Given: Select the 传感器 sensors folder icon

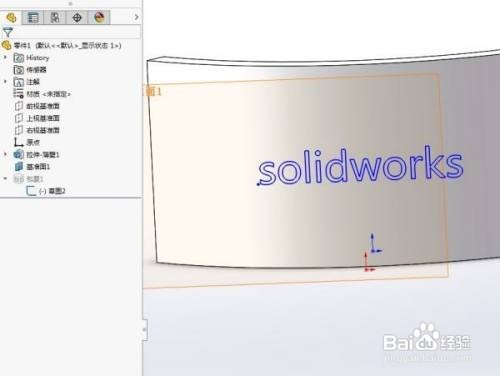Looking at the screenshot, I should click(x=18, y=70).
